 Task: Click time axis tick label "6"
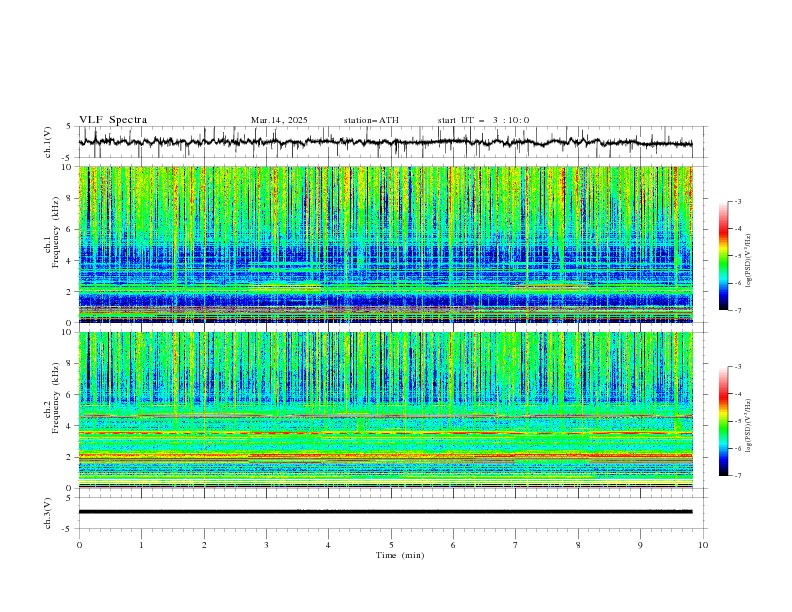coord(453,545)
